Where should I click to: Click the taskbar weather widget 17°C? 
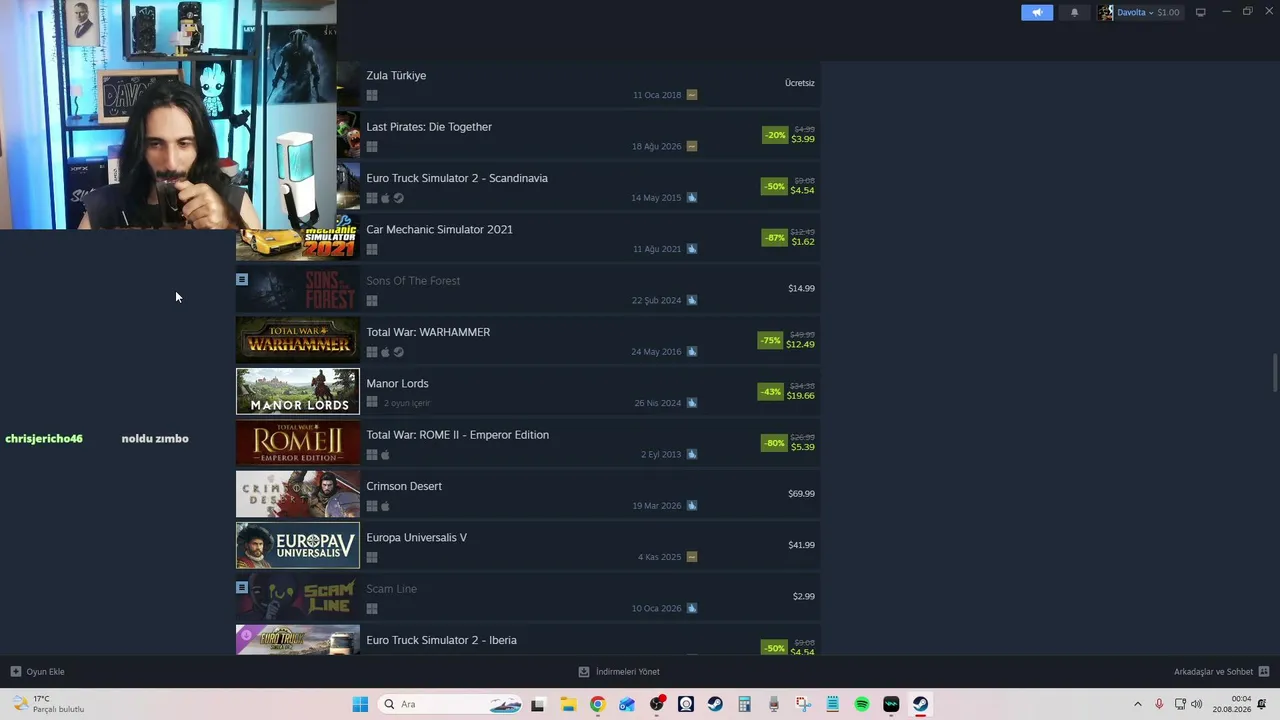tap(50, 704)
